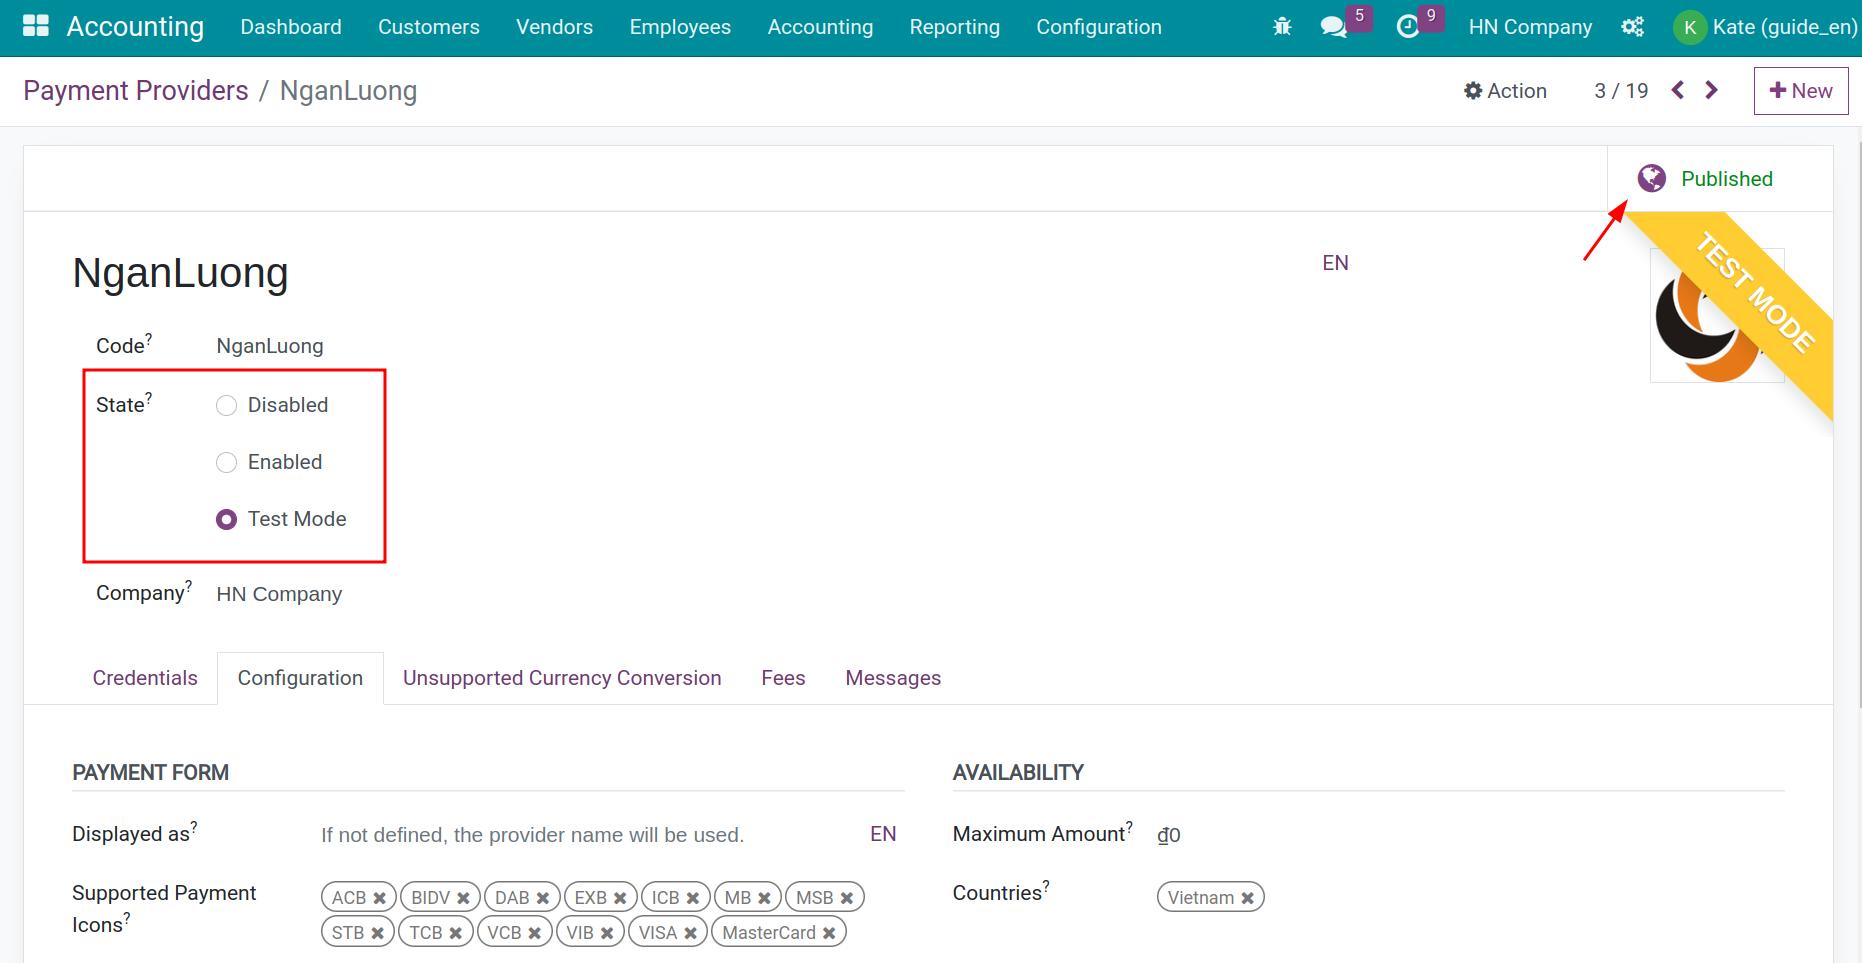The image size is (1862, 963).
Task: Switch to the Credentials tab
Action: [145, 678]
